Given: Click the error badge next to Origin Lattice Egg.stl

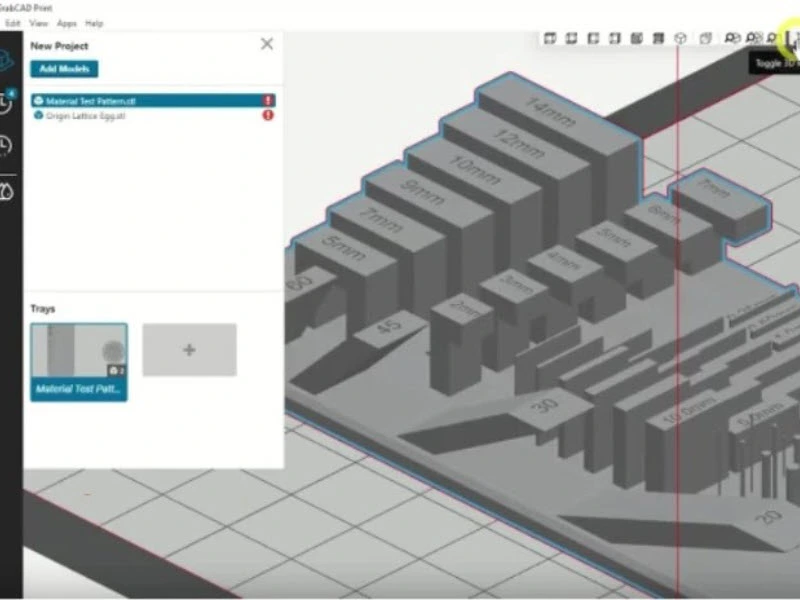Looking at the screenshot, I should click(266, 116).
